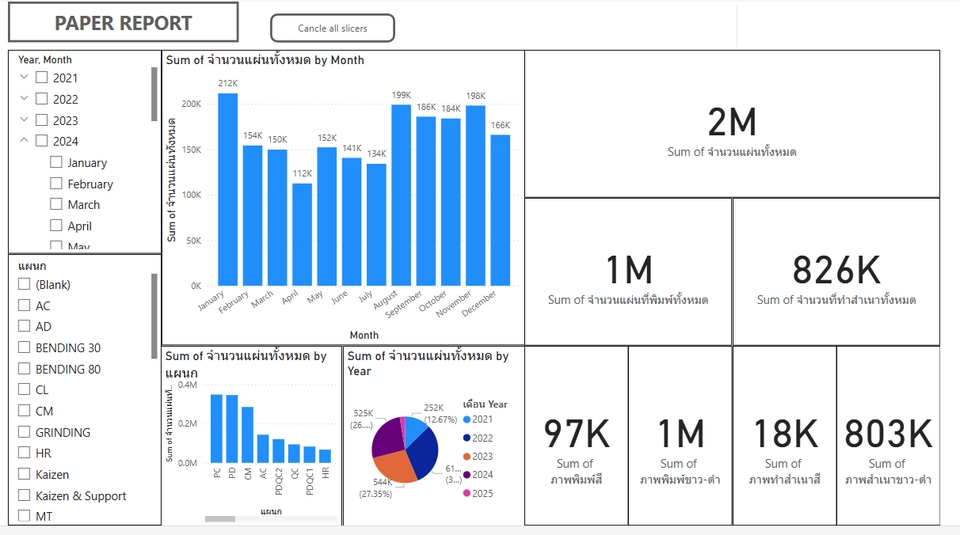Click the 212K data label
The image size is (960, 535).
click(228, 83)
